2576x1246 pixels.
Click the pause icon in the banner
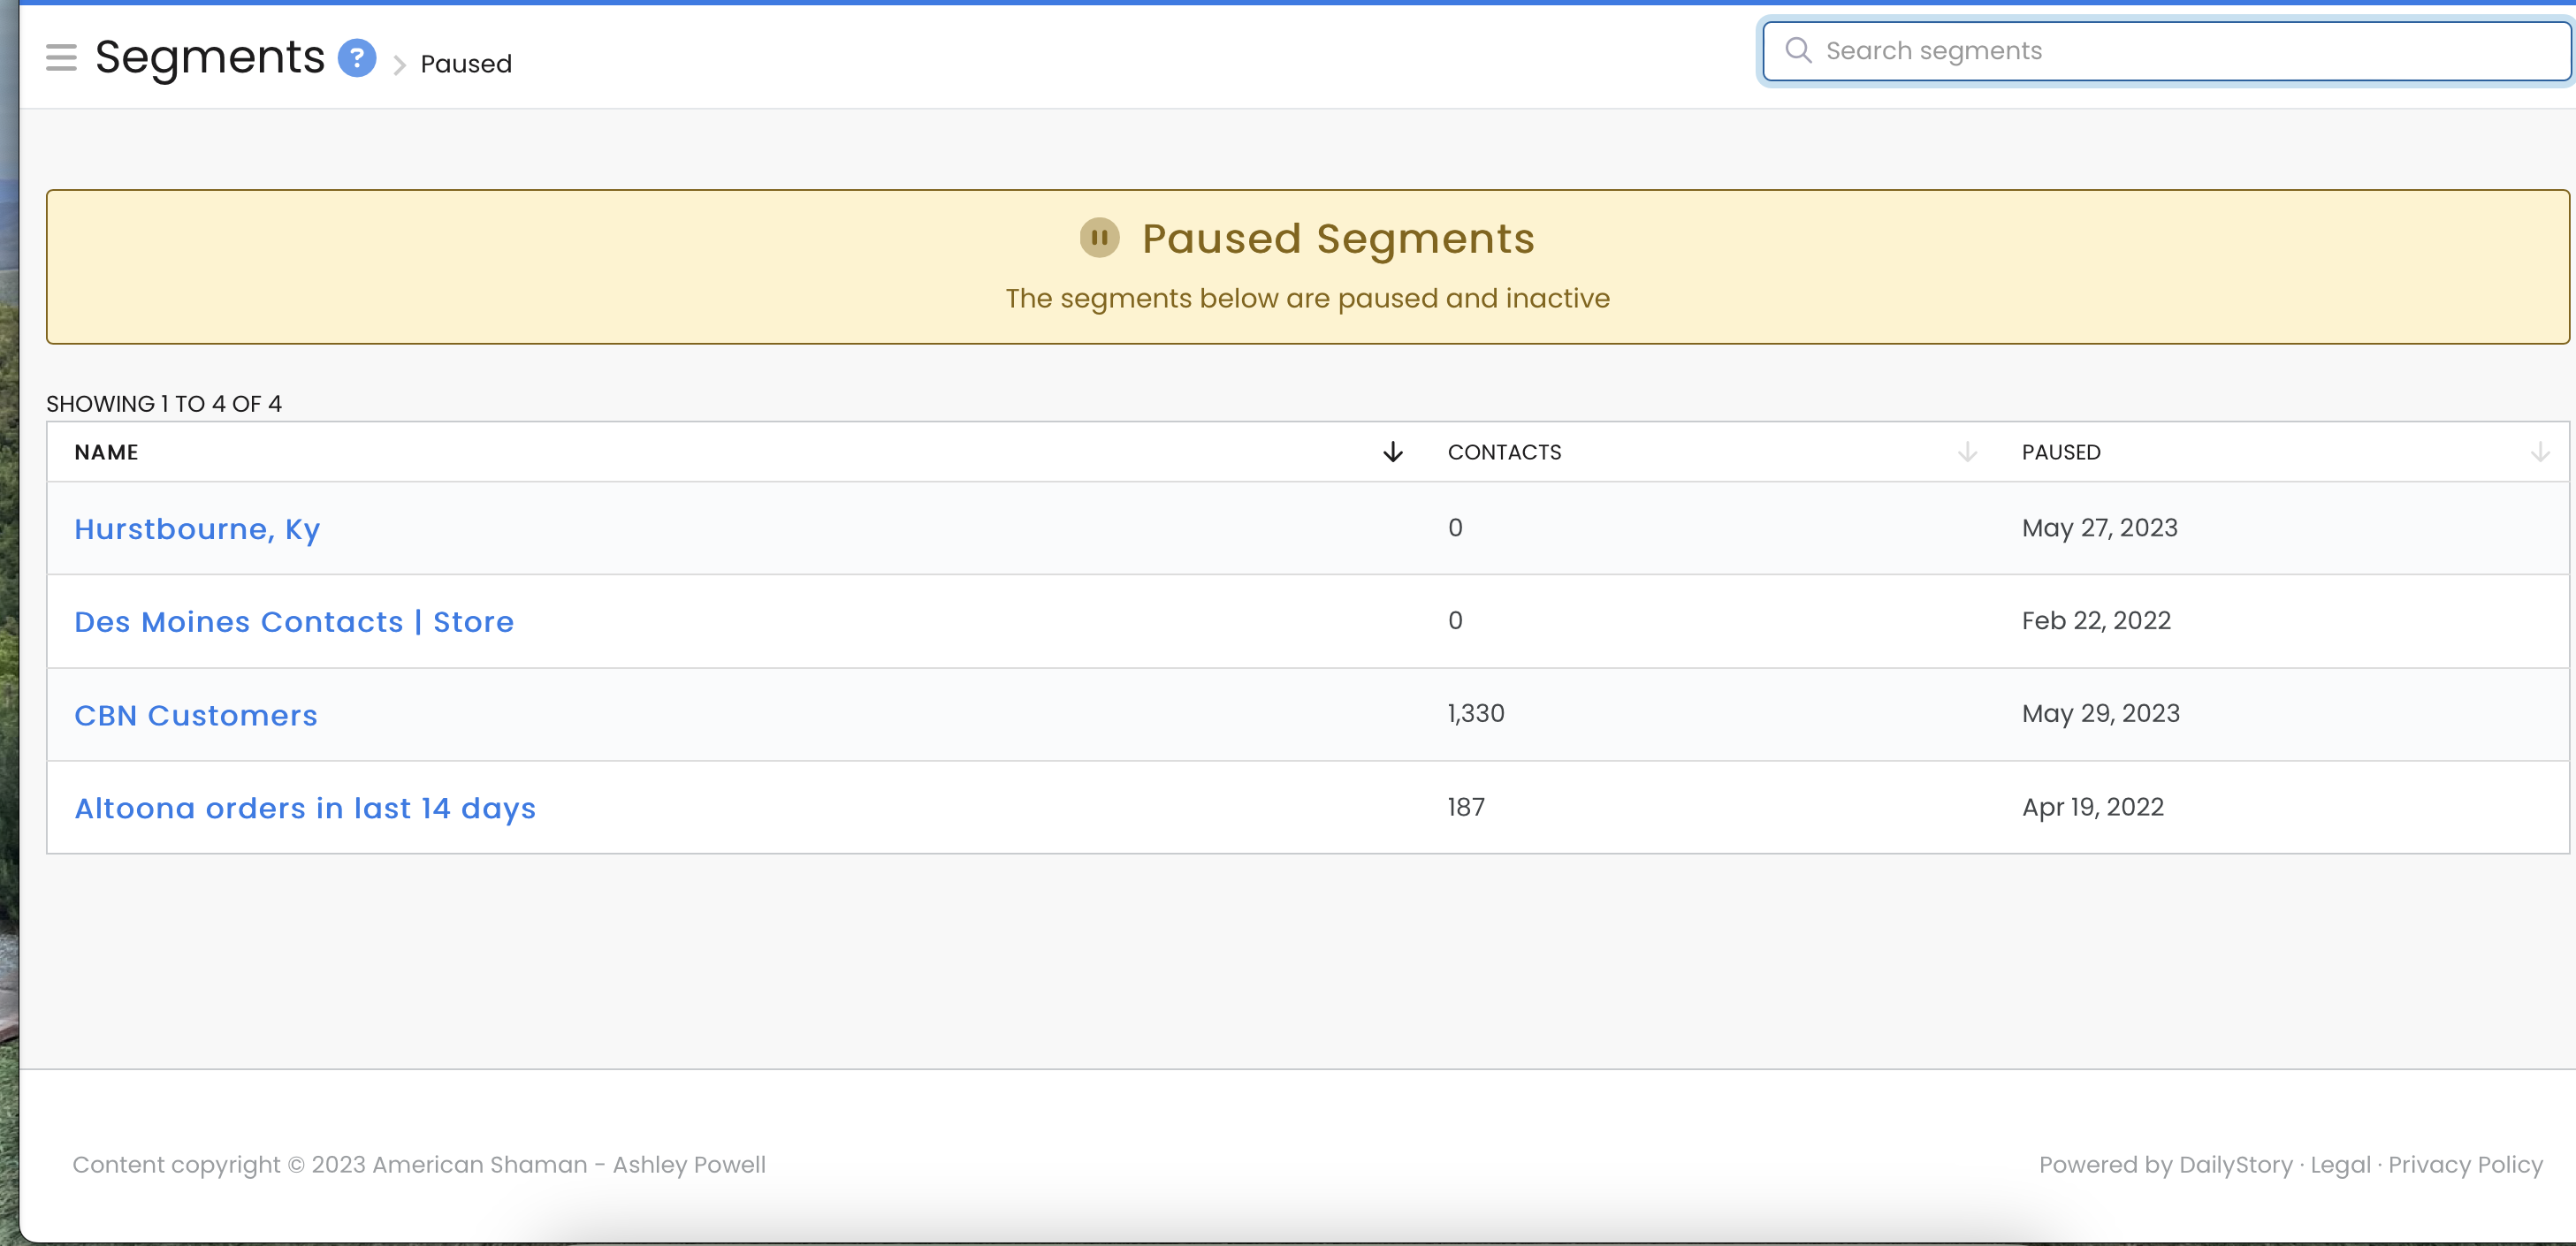1099,238
